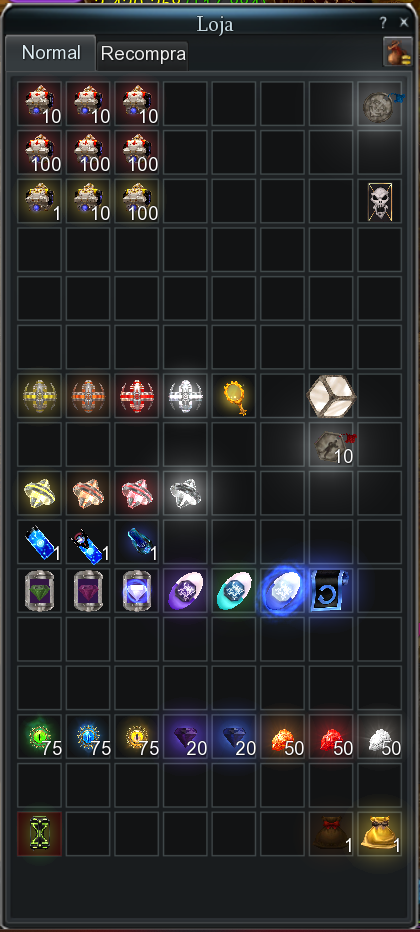Click the green hourglass item on red background

[39, 835]
